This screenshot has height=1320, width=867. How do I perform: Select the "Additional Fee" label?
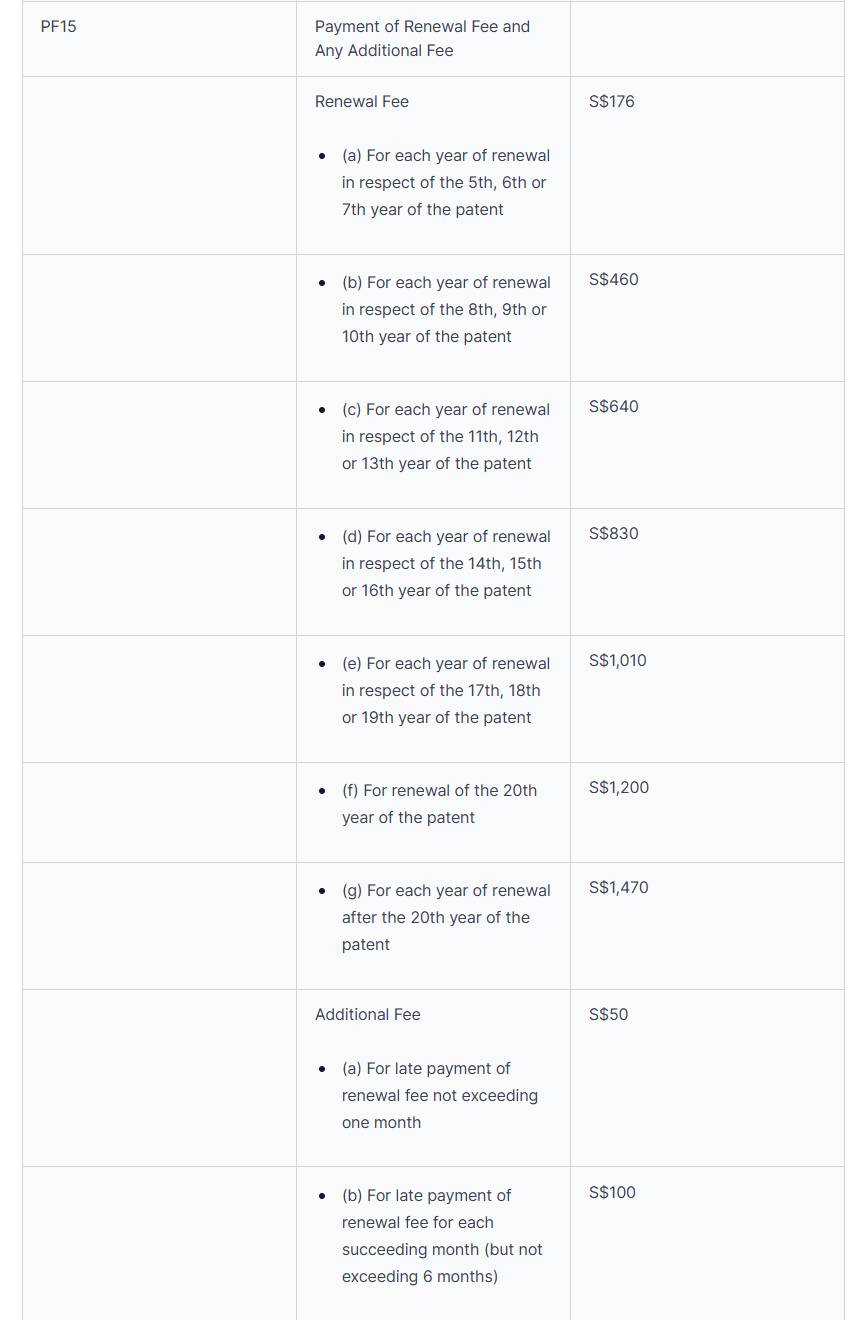pos(367,1015)
